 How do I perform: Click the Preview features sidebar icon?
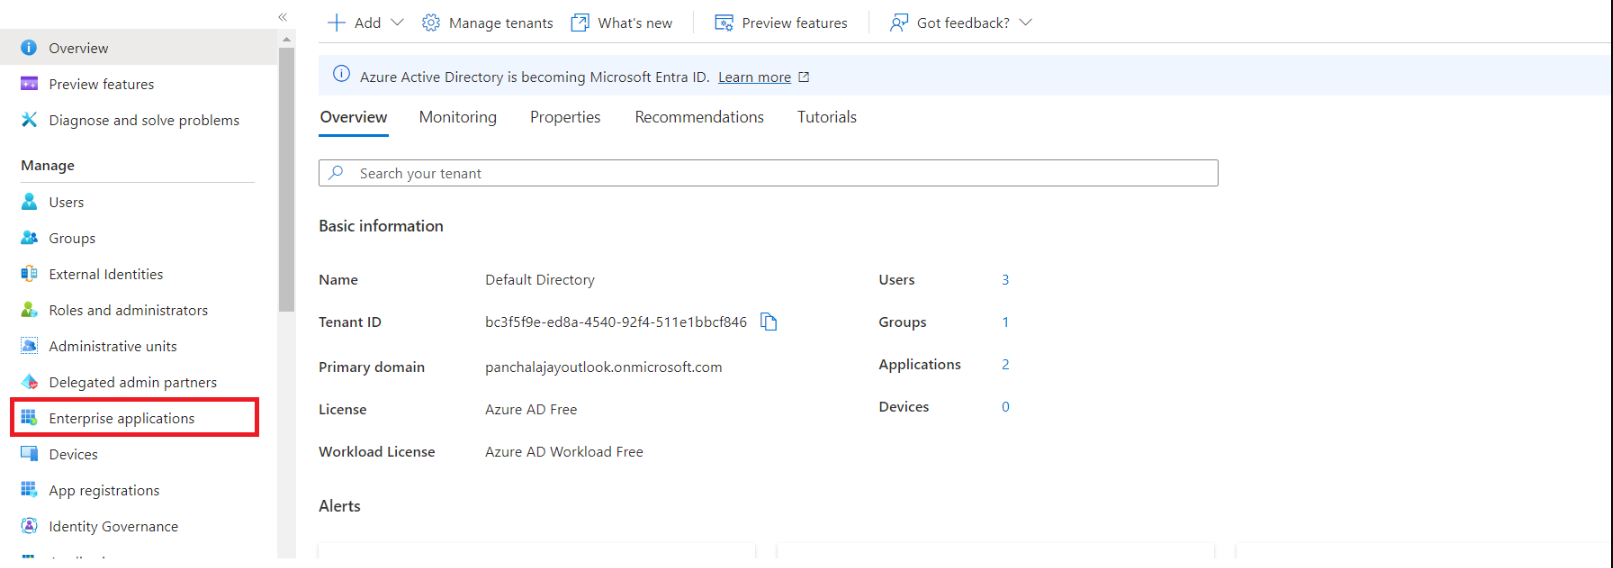(29, 84)
